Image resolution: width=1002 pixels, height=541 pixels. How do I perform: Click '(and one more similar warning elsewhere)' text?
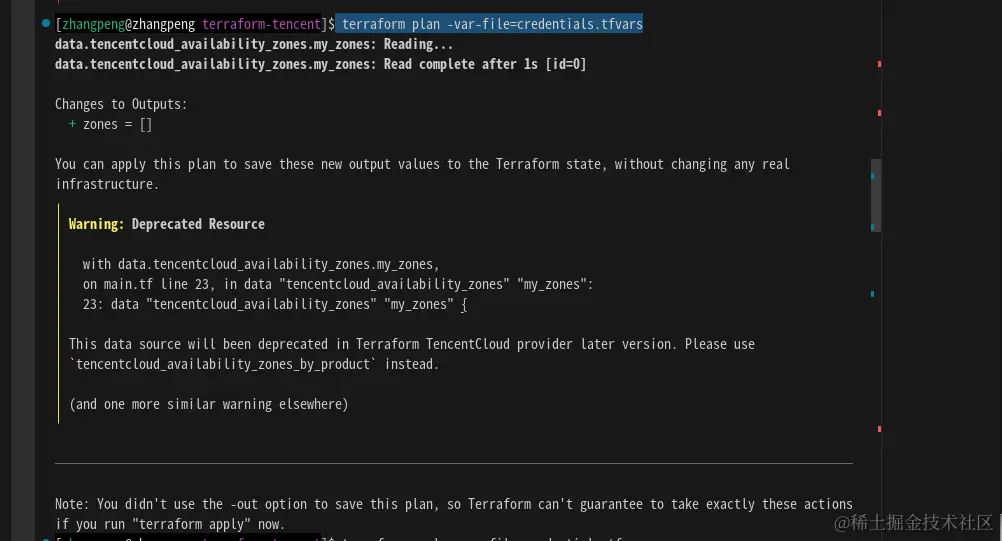click(208, 404)
